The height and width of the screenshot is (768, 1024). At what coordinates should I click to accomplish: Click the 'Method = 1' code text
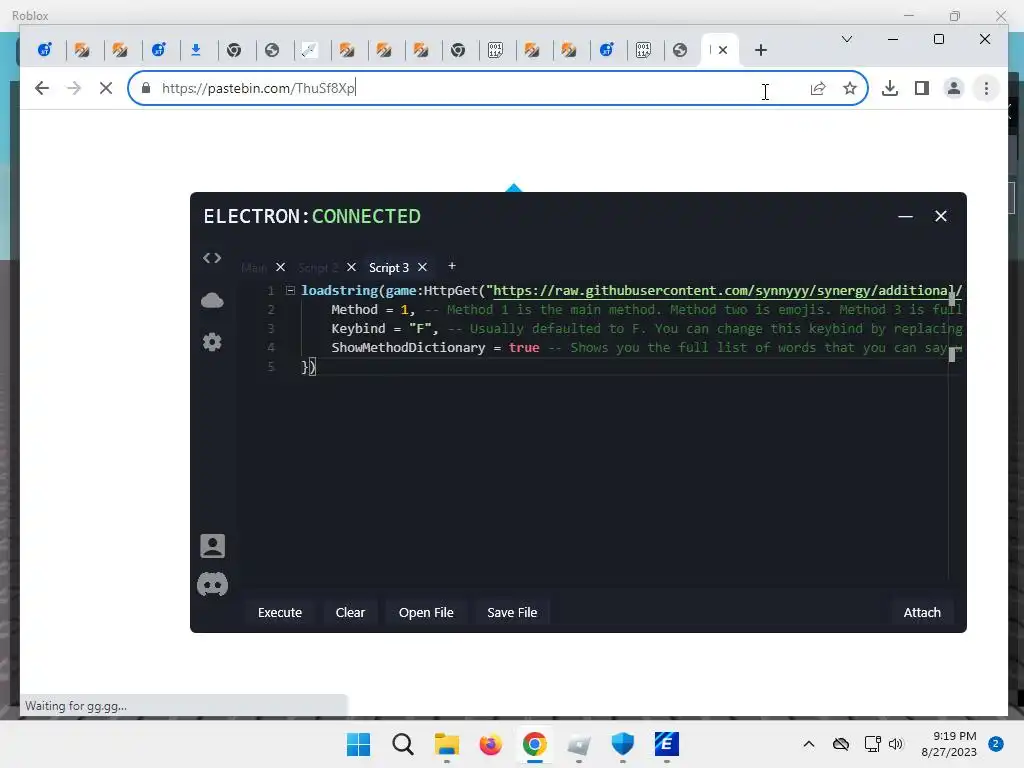point(370,310)
